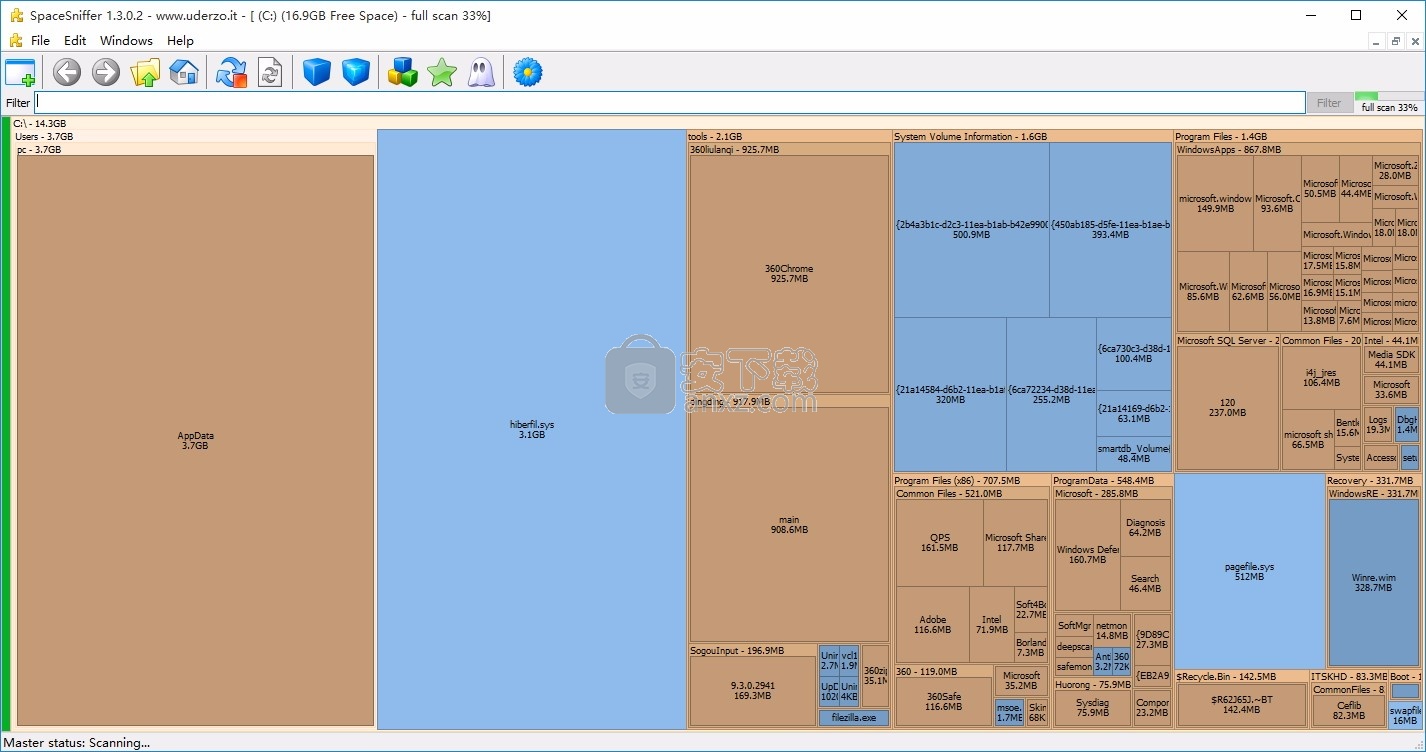Show less detail with solid cube icon
Image resolution: width=1426 pixels, height=752 pixels.
317,72
